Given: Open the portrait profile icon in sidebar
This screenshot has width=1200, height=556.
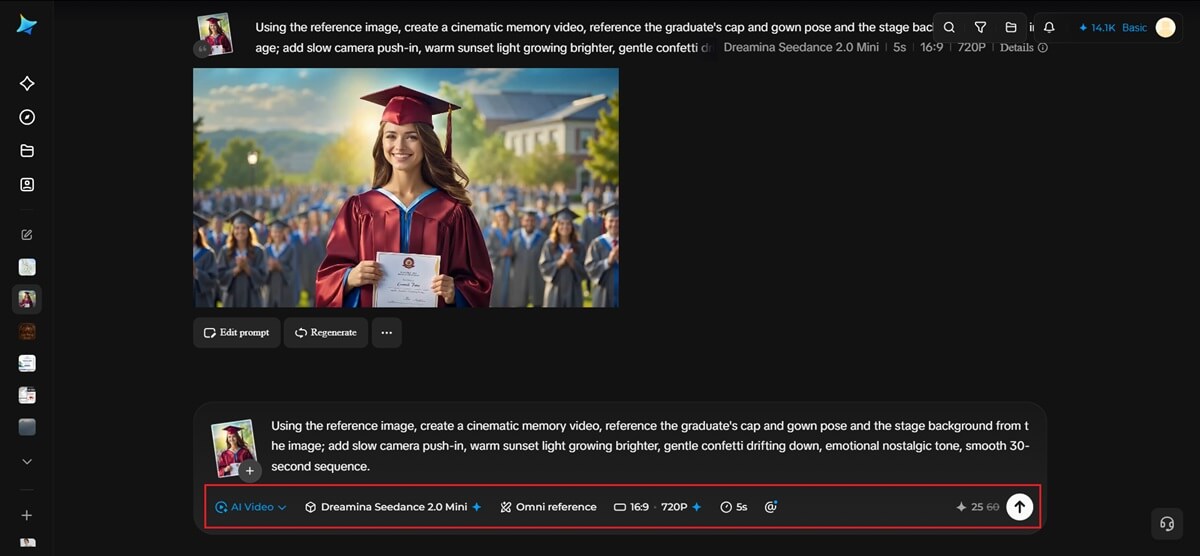Looking at the screenshot, I should coord(27,184).
